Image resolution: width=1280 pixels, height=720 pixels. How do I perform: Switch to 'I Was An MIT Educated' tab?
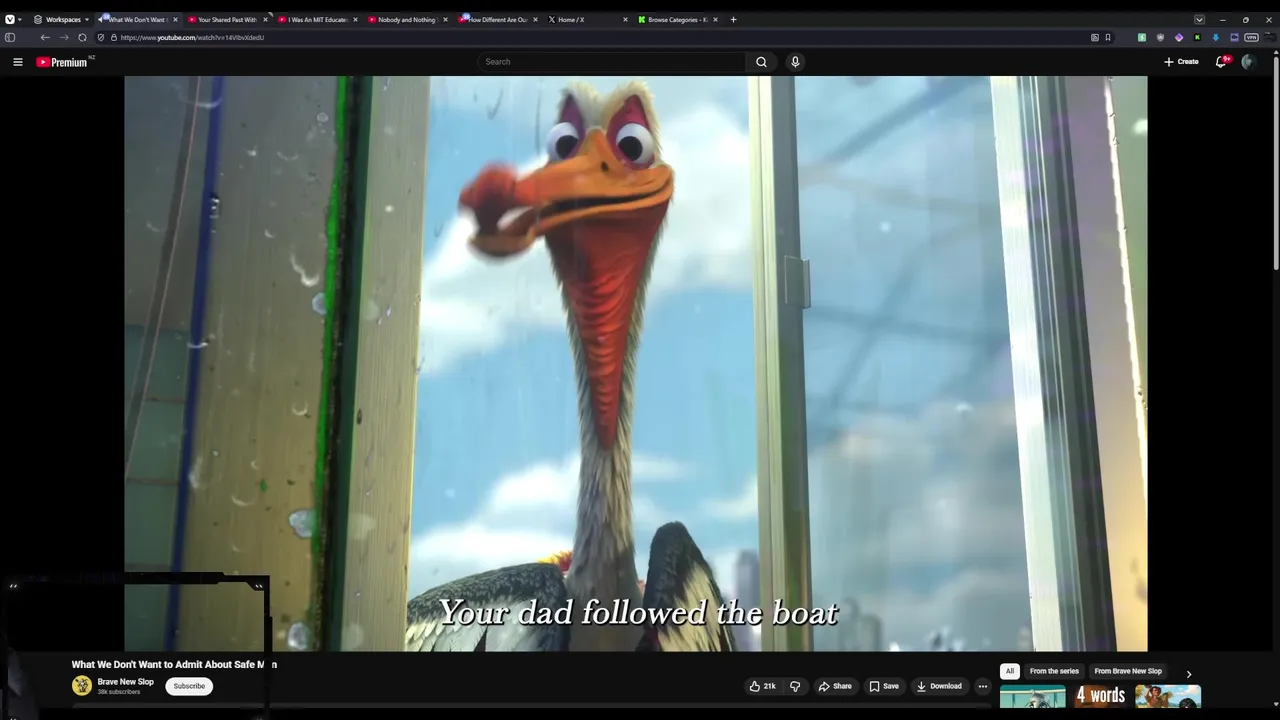click(x=317, y=19)
